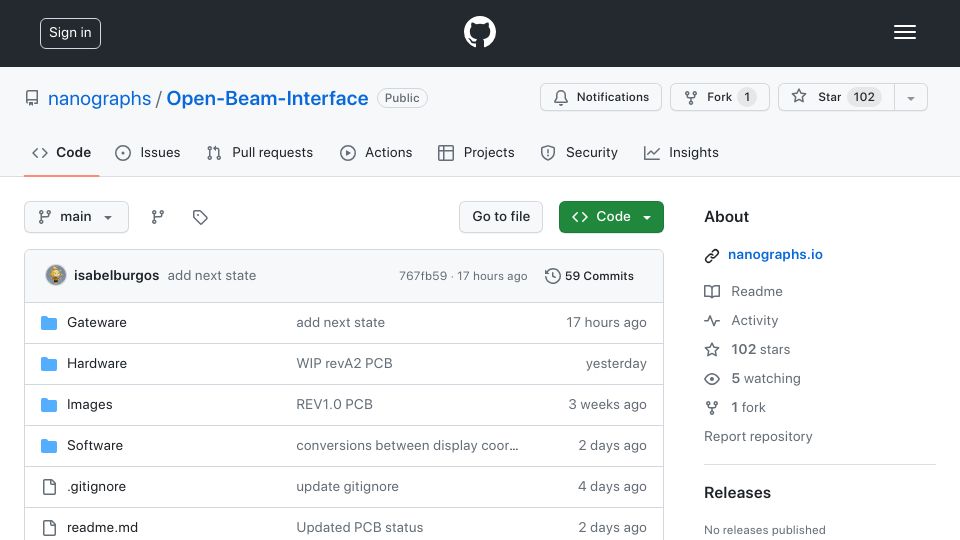Open the 59 Commits history link

[x=589, y=276]
